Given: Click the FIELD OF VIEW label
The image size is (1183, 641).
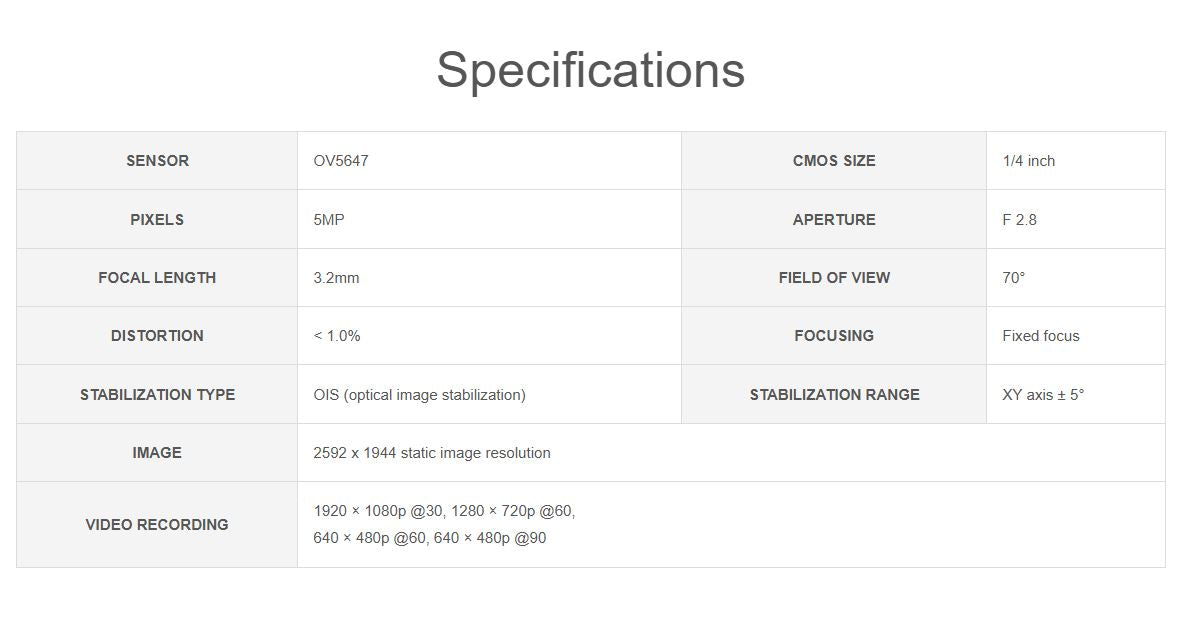Looking at the screenshot, I should click(834, 278).
